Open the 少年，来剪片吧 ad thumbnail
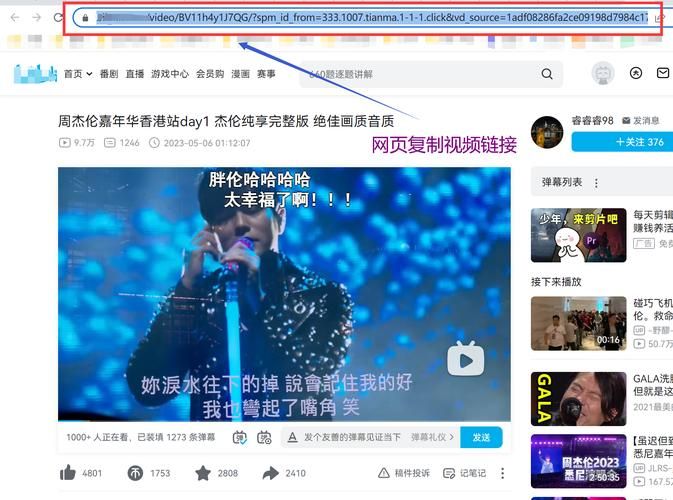The height and width of the screenshot is (500, 673). click(579, 235)
